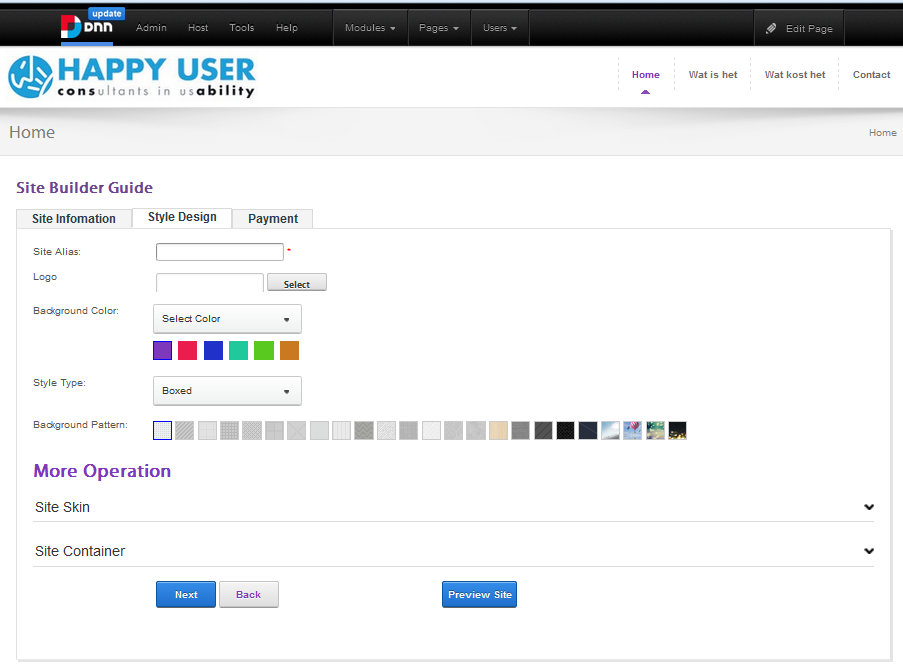This screenshot has height=664, width=903.
Task: Click the Edit Page pencil button
Action: [799, 29]
